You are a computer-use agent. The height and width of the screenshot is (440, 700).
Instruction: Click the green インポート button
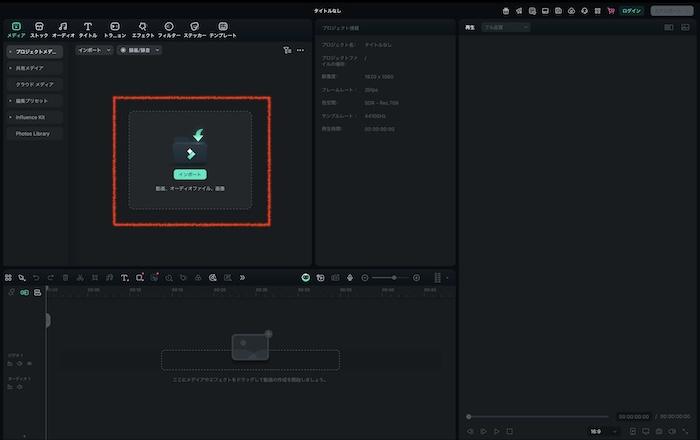(x=190, y=174)
